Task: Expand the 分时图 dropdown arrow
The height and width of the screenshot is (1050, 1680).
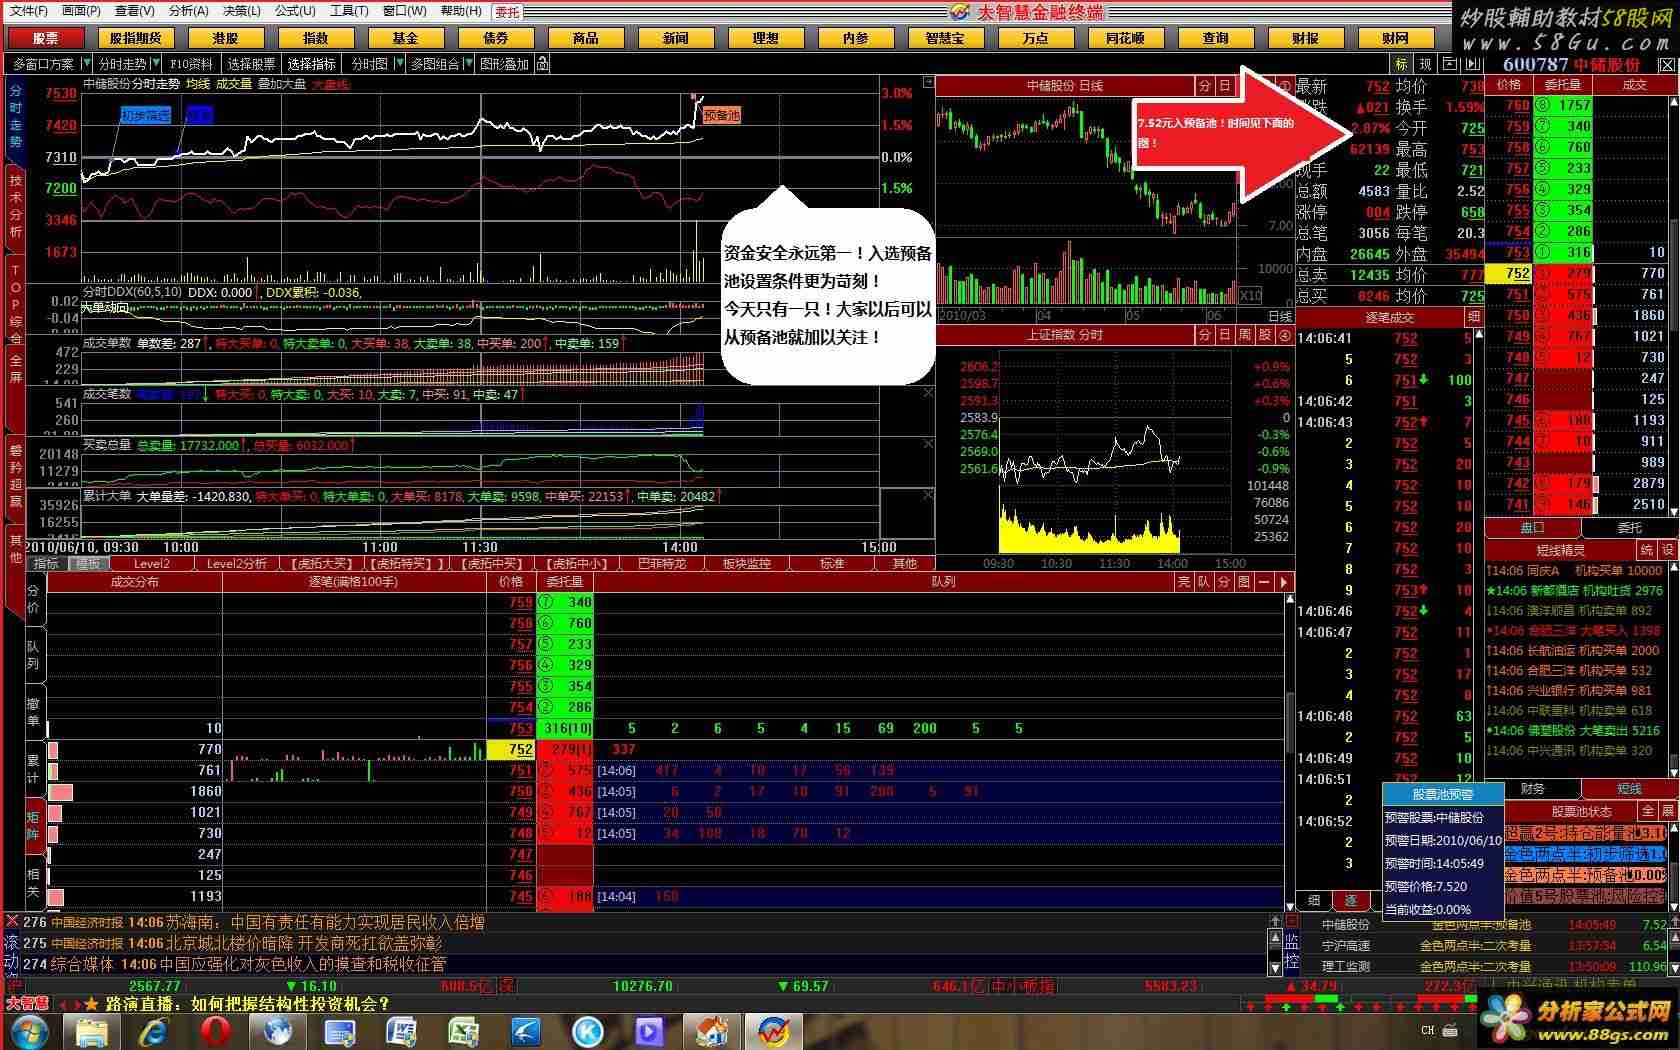Action: pyautogui.click(x=399, y=64)
